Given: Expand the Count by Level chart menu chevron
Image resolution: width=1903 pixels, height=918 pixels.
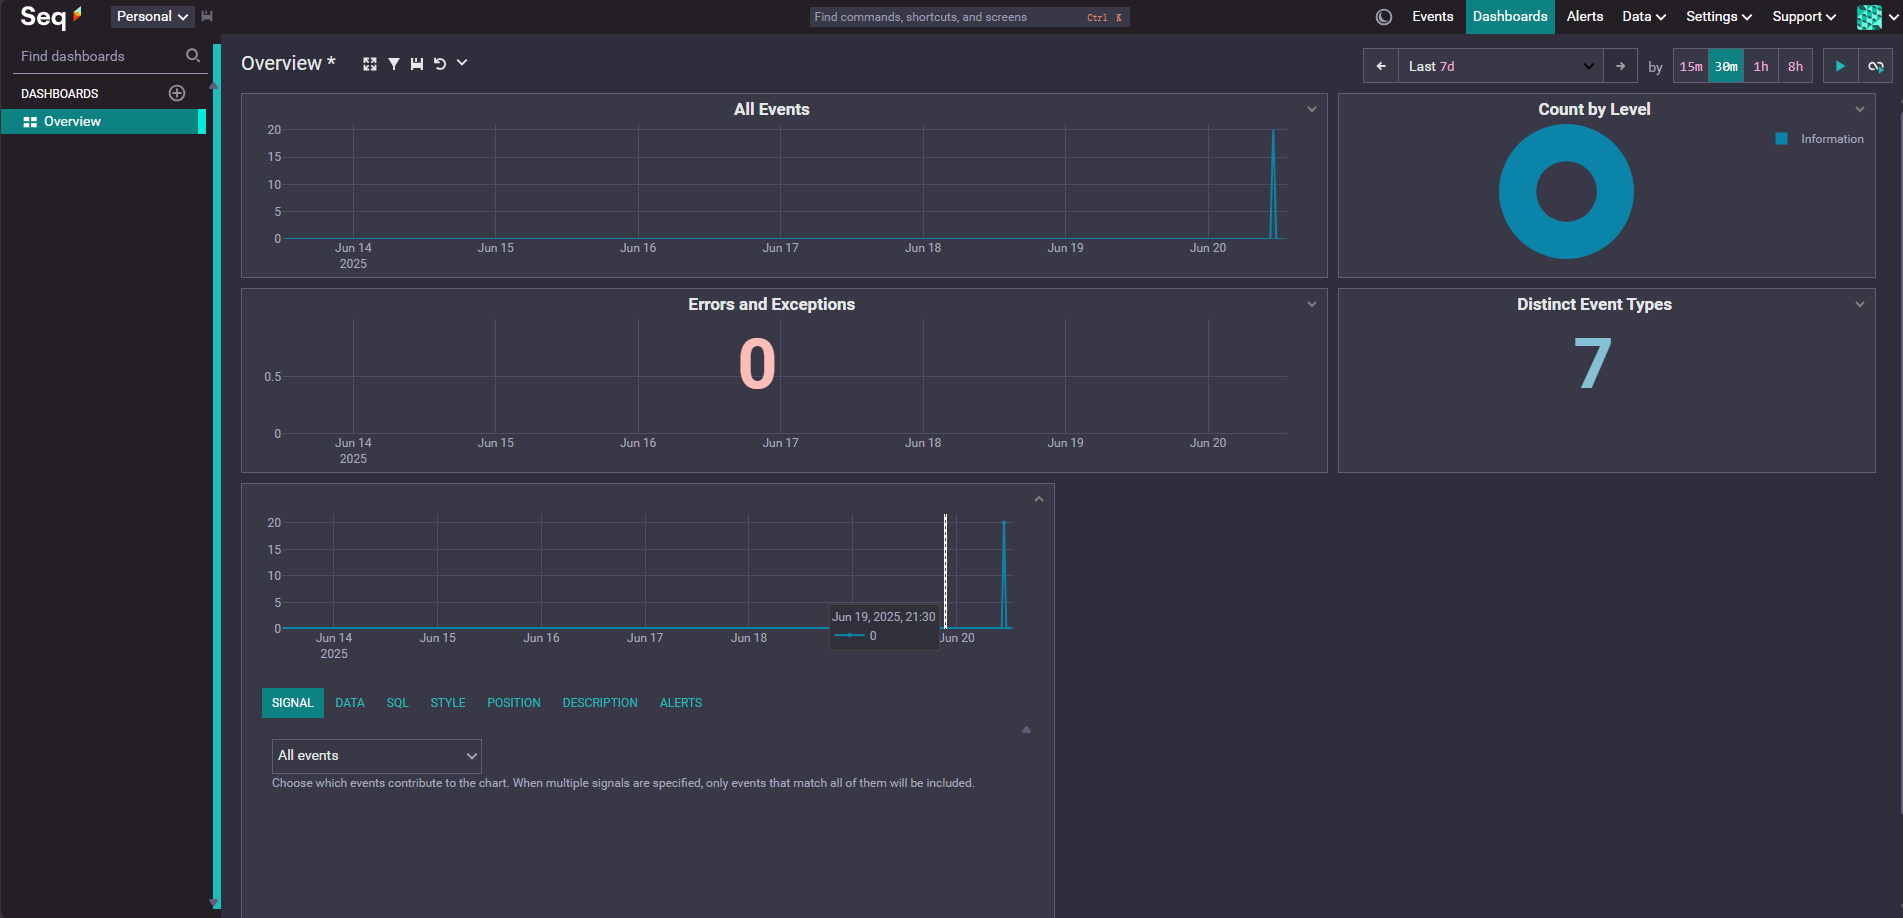Looking at the screenshot, I should tap(1860, 109).
